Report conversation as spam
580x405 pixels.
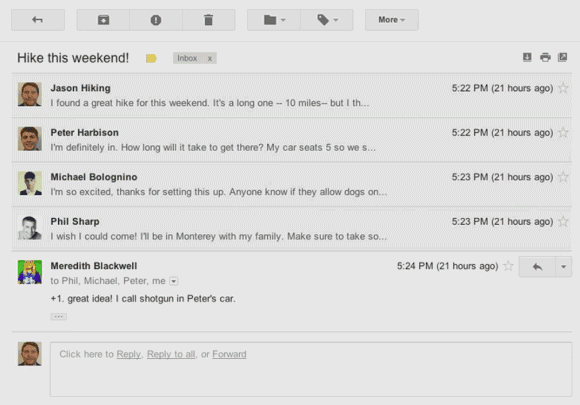pyautogui.click(x=156, y=20)
